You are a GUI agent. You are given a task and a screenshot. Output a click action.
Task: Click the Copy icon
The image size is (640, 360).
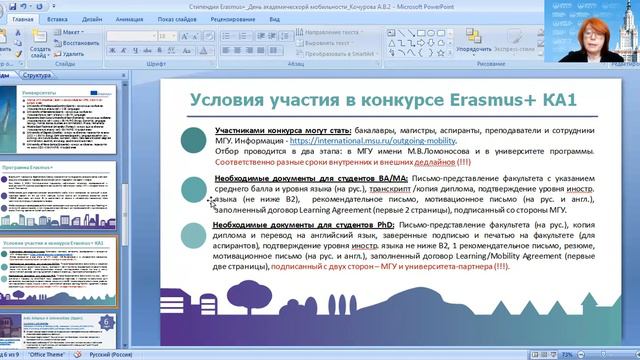tap(18, 43)
